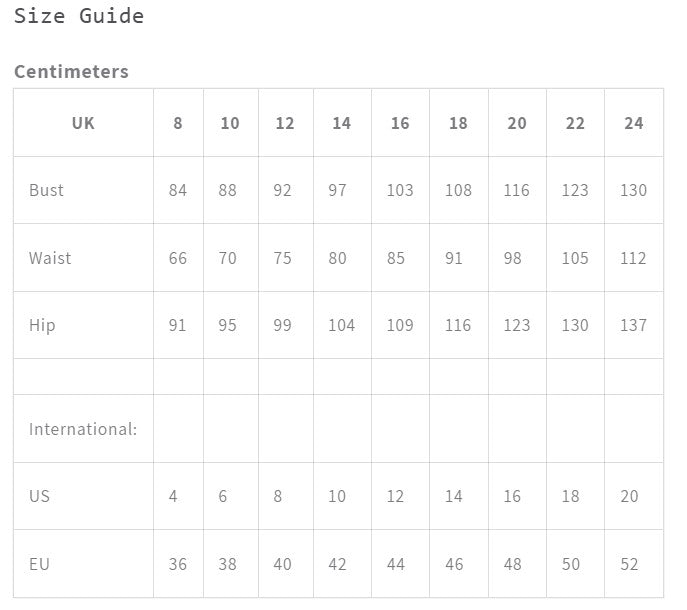
Task: Click the Centimeters label above table
Action: (71, 72)
